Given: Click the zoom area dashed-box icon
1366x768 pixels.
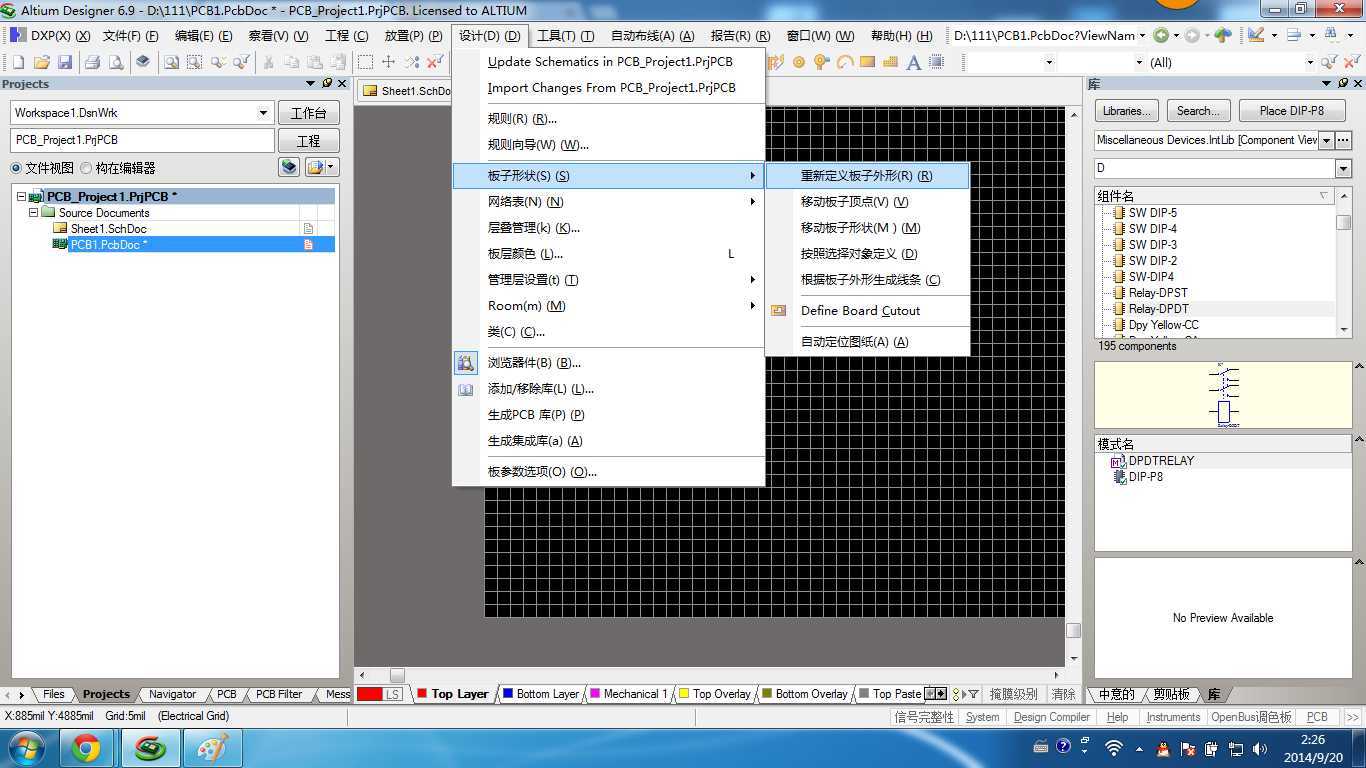Looking at the screenshot, I should (x=195, y=62).
